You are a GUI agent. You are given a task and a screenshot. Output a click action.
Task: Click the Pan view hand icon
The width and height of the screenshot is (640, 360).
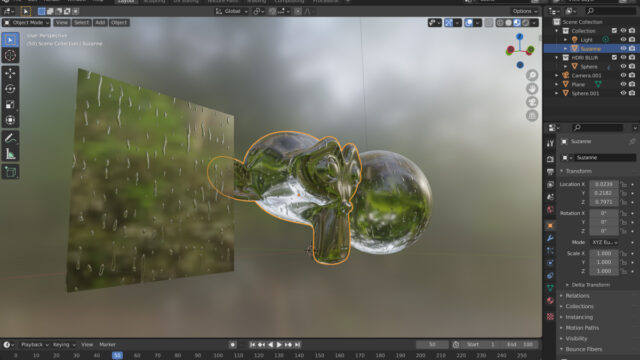click(532, 89)
